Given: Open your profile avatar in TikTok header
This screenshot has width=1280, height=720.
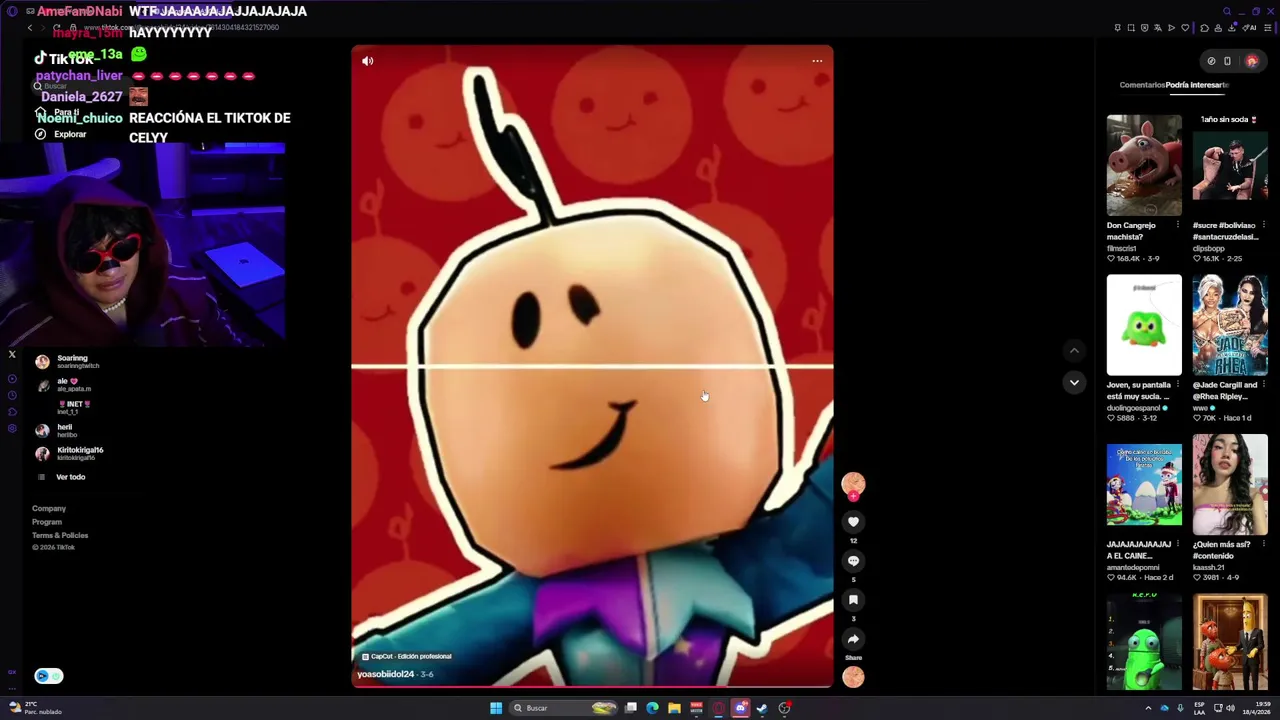Looking at the screenshot, I should 1251,61.
